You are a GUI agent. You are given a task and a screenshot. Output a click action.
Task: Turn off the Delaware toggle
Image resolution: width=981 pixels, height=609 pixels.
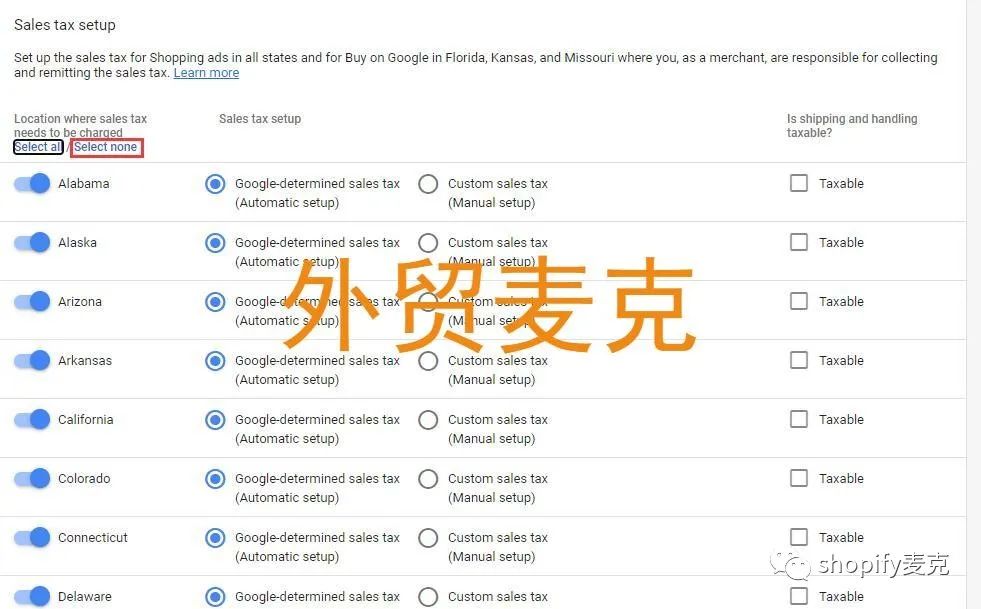[31, 596]
